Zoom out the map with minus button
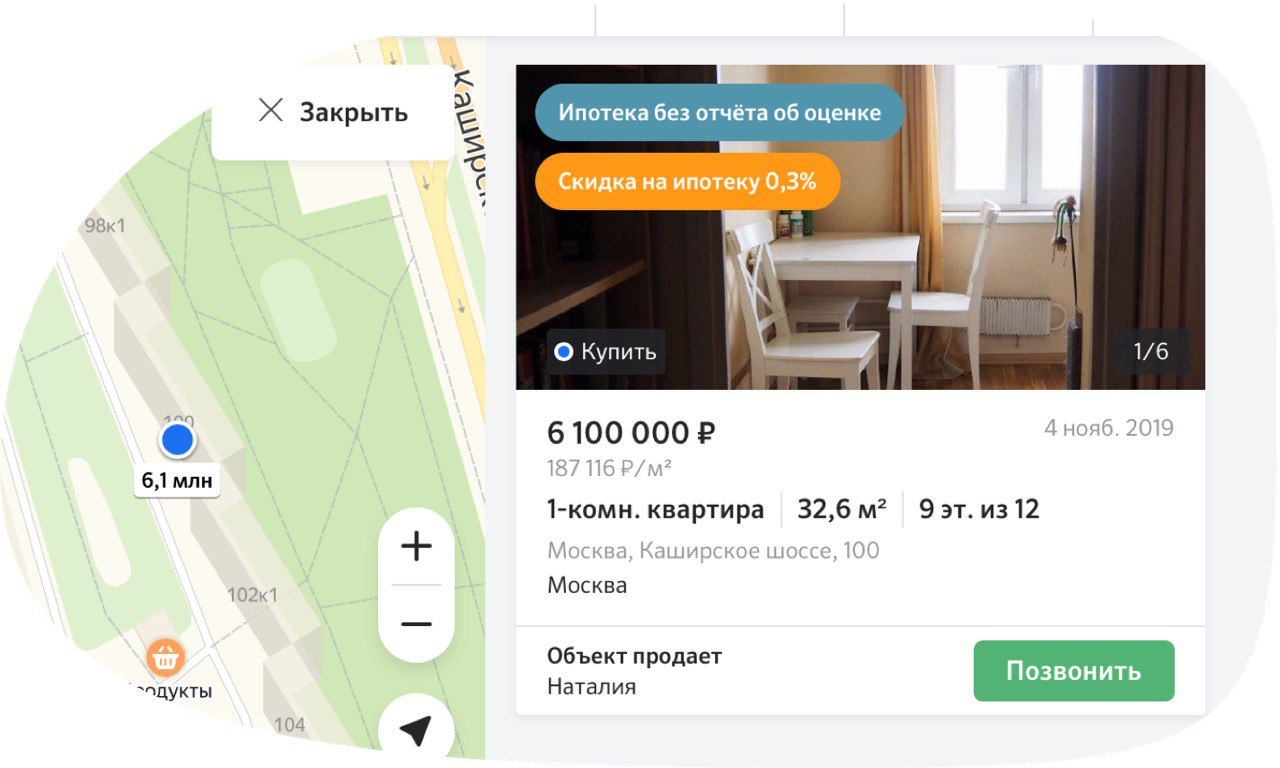Screen dimensions: 1280x768 point(416,625)
